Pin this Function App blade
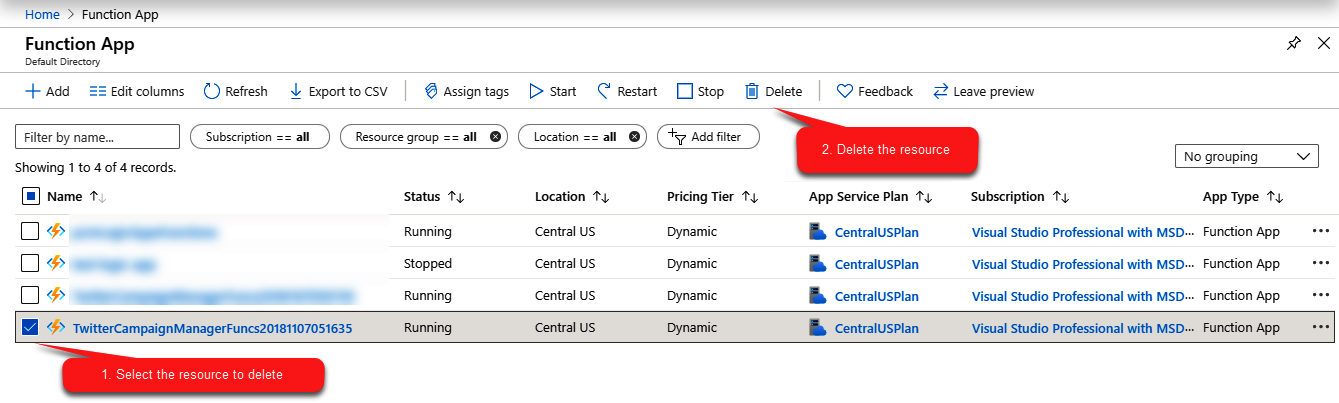Viewport: 1339px width, 403px height. (1293, 44)
